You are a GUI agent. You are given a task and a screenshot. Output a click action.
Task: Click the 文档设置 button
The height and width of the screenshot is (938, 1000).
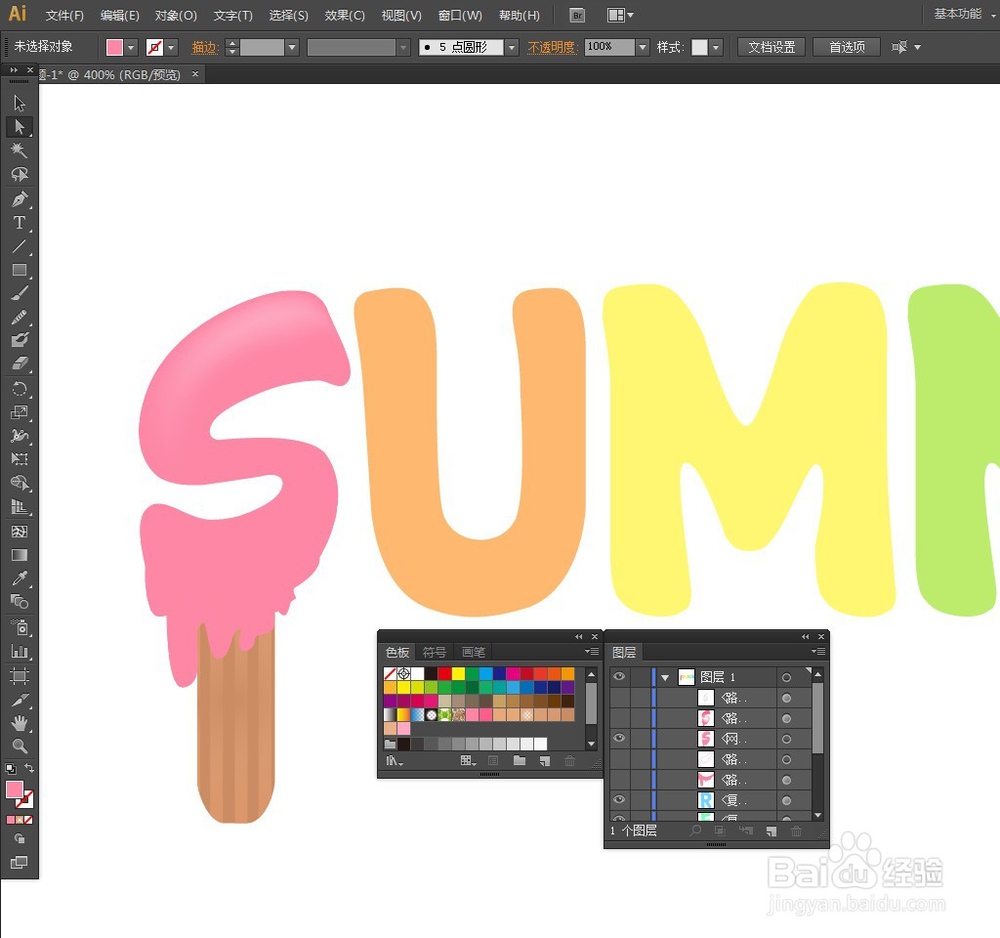point(772,47)
